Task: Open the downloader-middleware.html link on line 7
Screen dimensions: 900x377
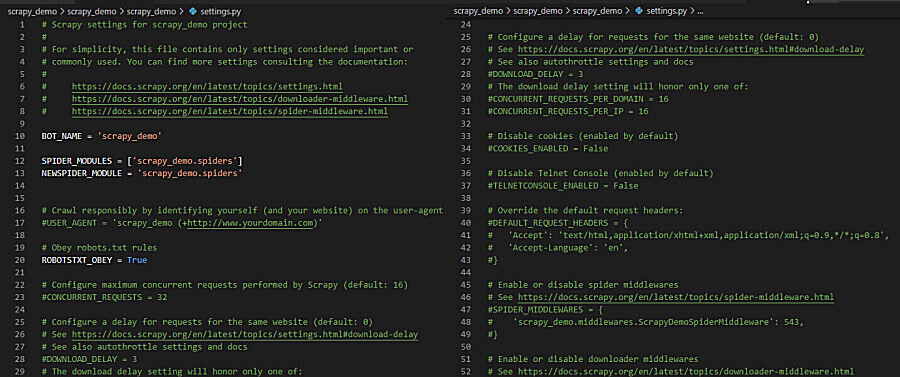Action: (240, 99)
